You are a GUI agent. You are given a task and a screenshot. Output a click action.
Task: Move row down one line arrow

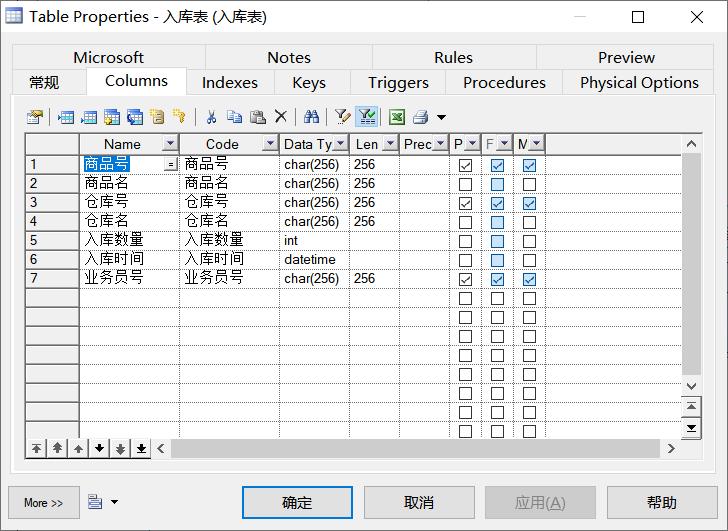click(99, 448)
